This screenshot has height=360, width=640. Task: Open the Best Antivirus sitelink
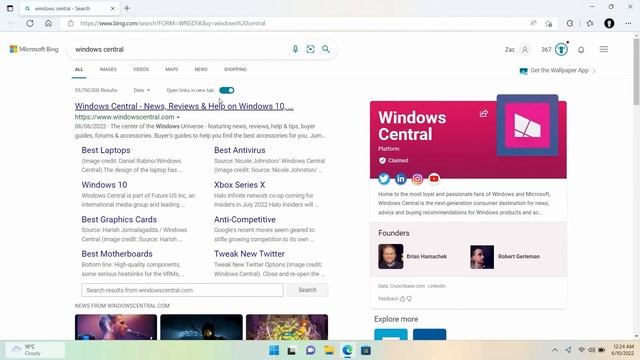pos(240,150)
